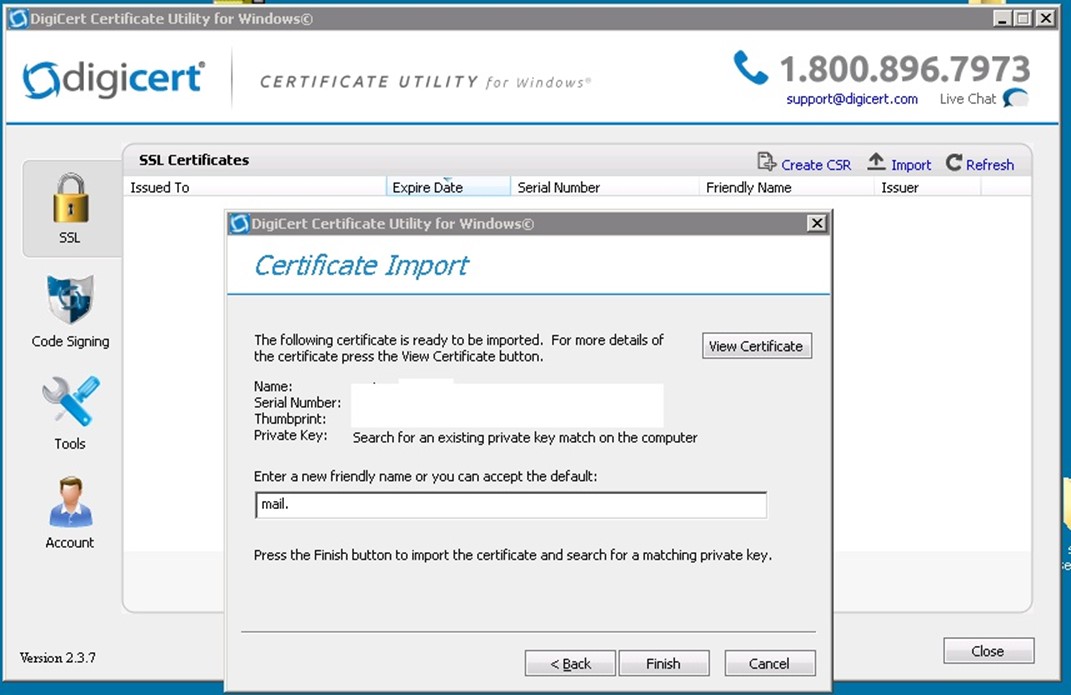Viewport: 1071px width, 695px height.
Task: Sort by Friendly Name column
Action: pos(786,187)
